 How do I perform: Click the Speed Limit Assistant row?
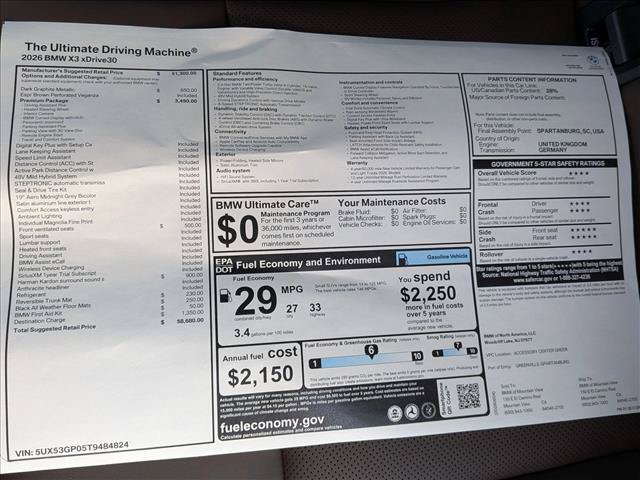tap(107, 157)
